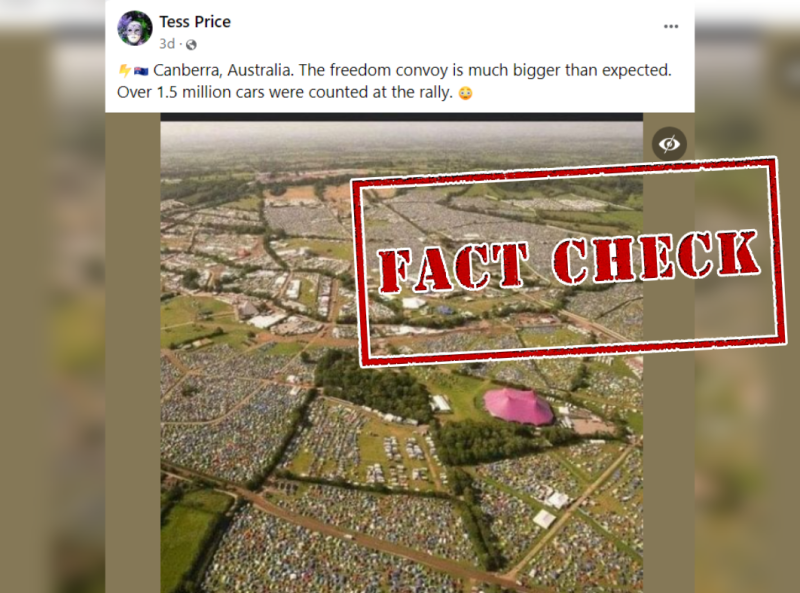The height and width of the screenshot is (593, 800).
Task: Click the flushed face emoji after rally
Action: [x=465, y=93]
